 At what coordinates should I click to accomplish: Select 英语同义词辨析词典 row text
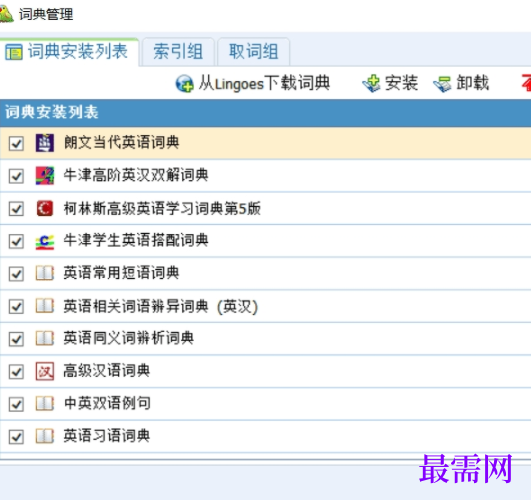[129, 338]
